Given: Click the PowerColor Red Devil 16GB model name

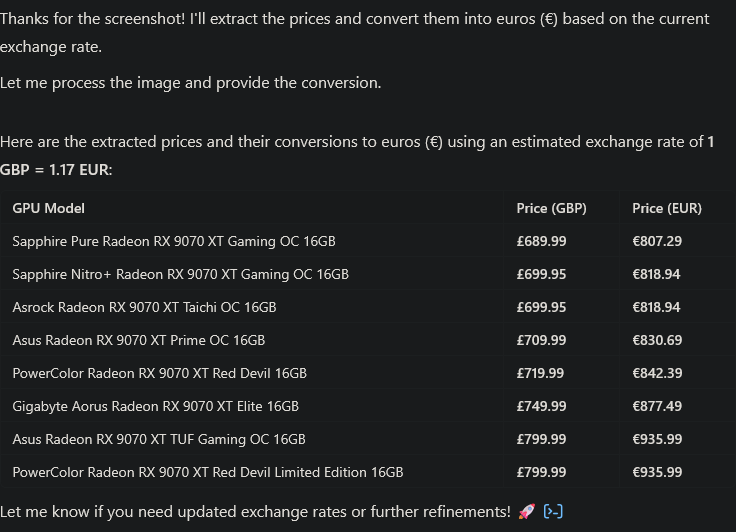Looking at the screenshot, I should [160, 373].
